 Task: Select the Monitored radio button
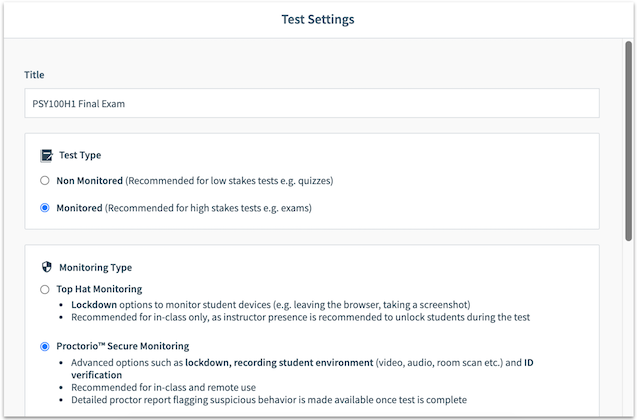pyautogui.click(x=45, y=208)
